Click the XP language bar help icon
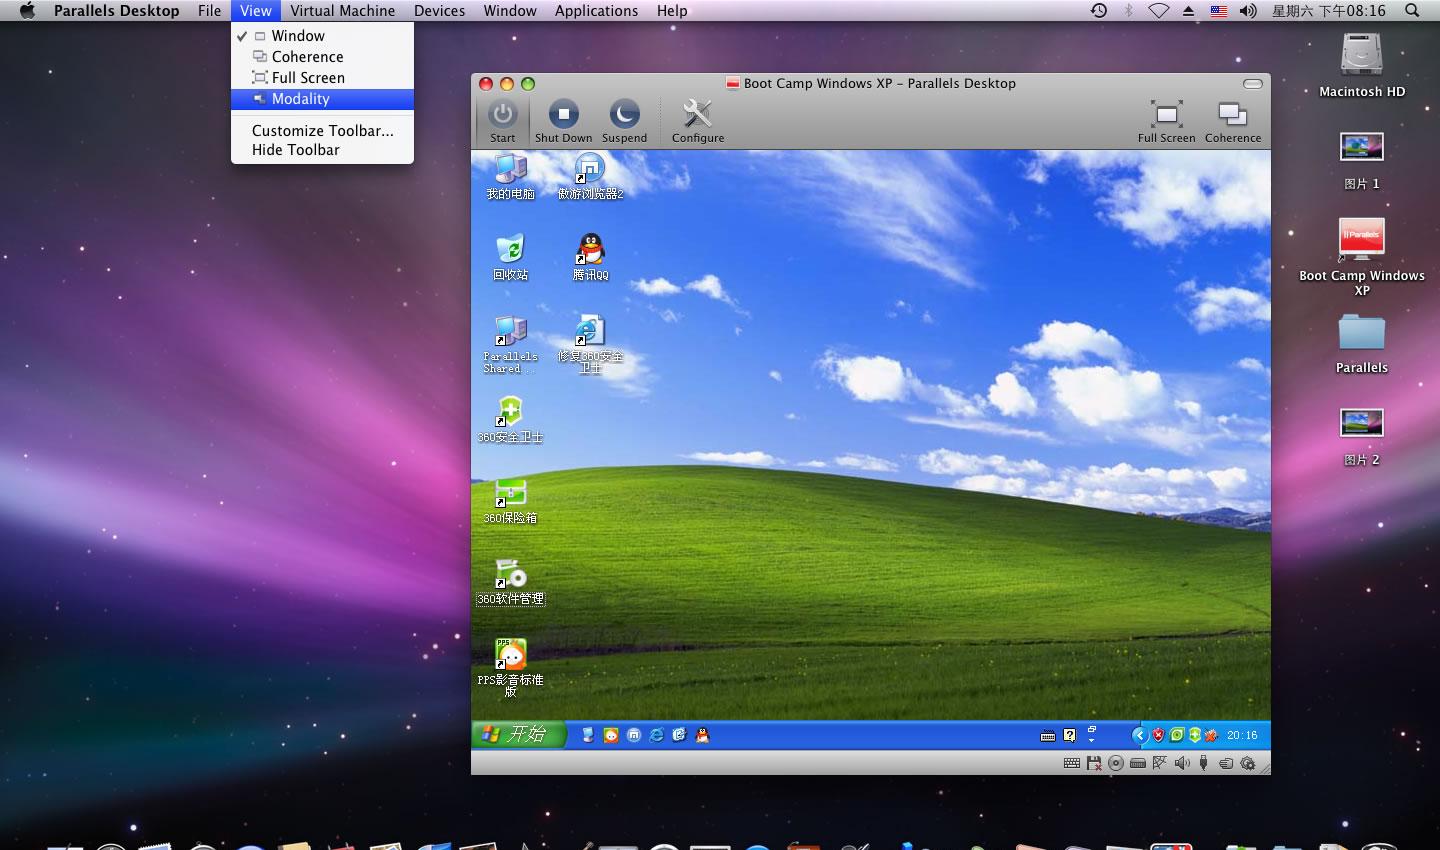The height and width of the screenshot is (850, 1440). click(x=1070, y=735)
